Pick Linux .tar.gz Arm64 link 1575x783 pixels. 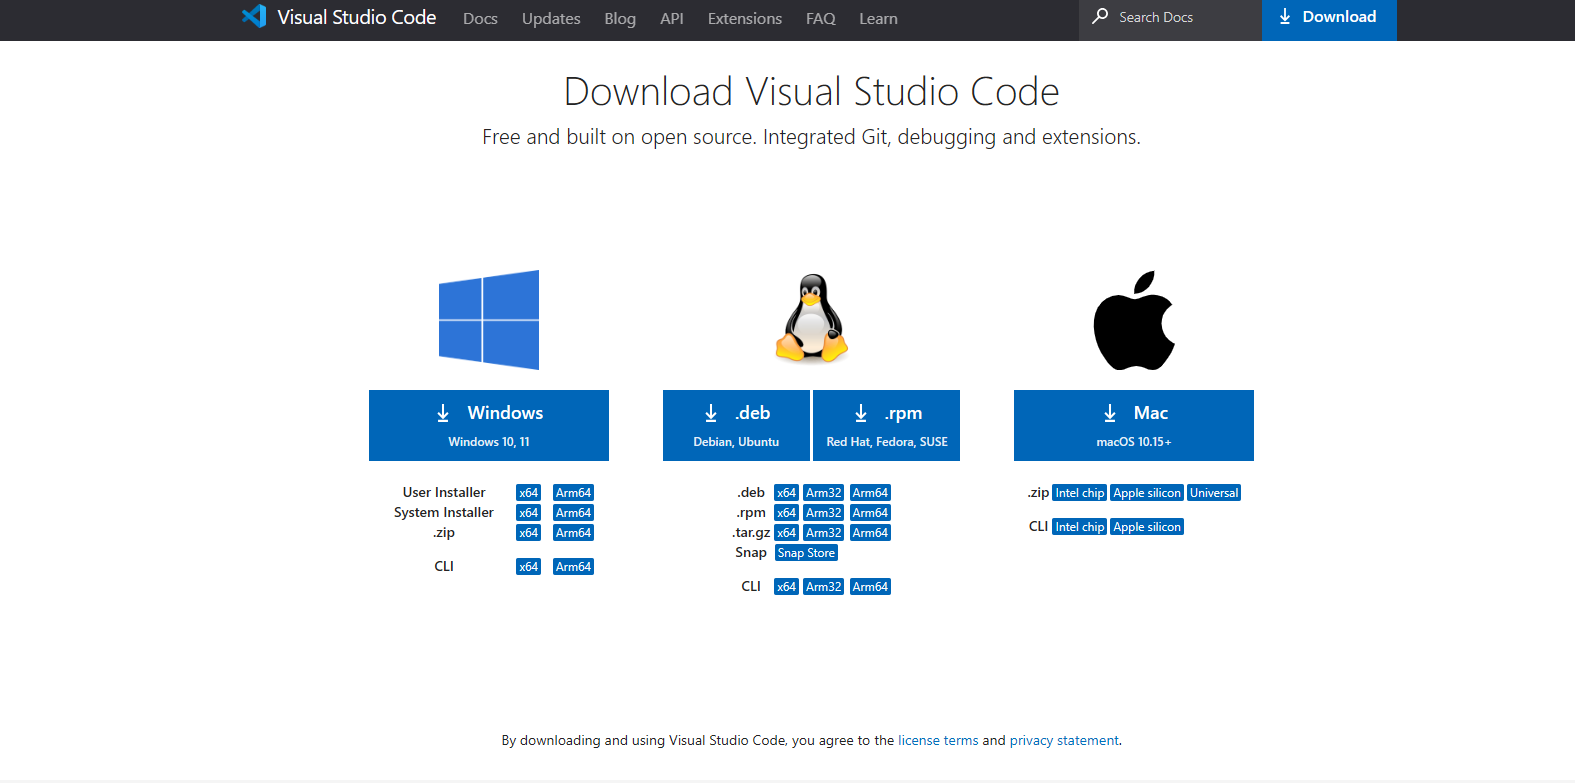(870, 533)
